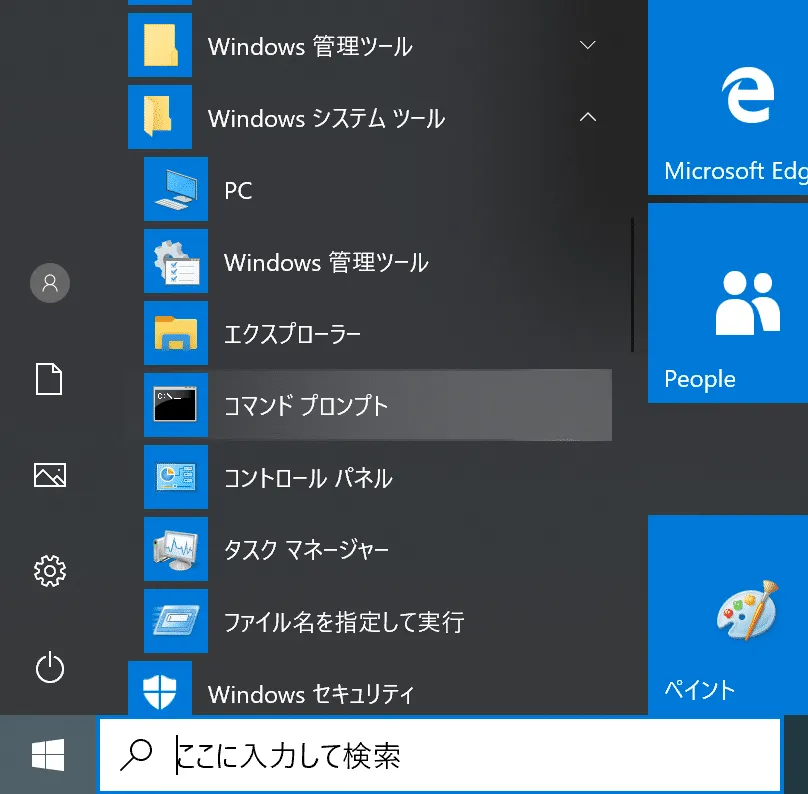Open the Windows セキュリティ shield icon
This screenshot has height=794, width=808.
[160, 688]
